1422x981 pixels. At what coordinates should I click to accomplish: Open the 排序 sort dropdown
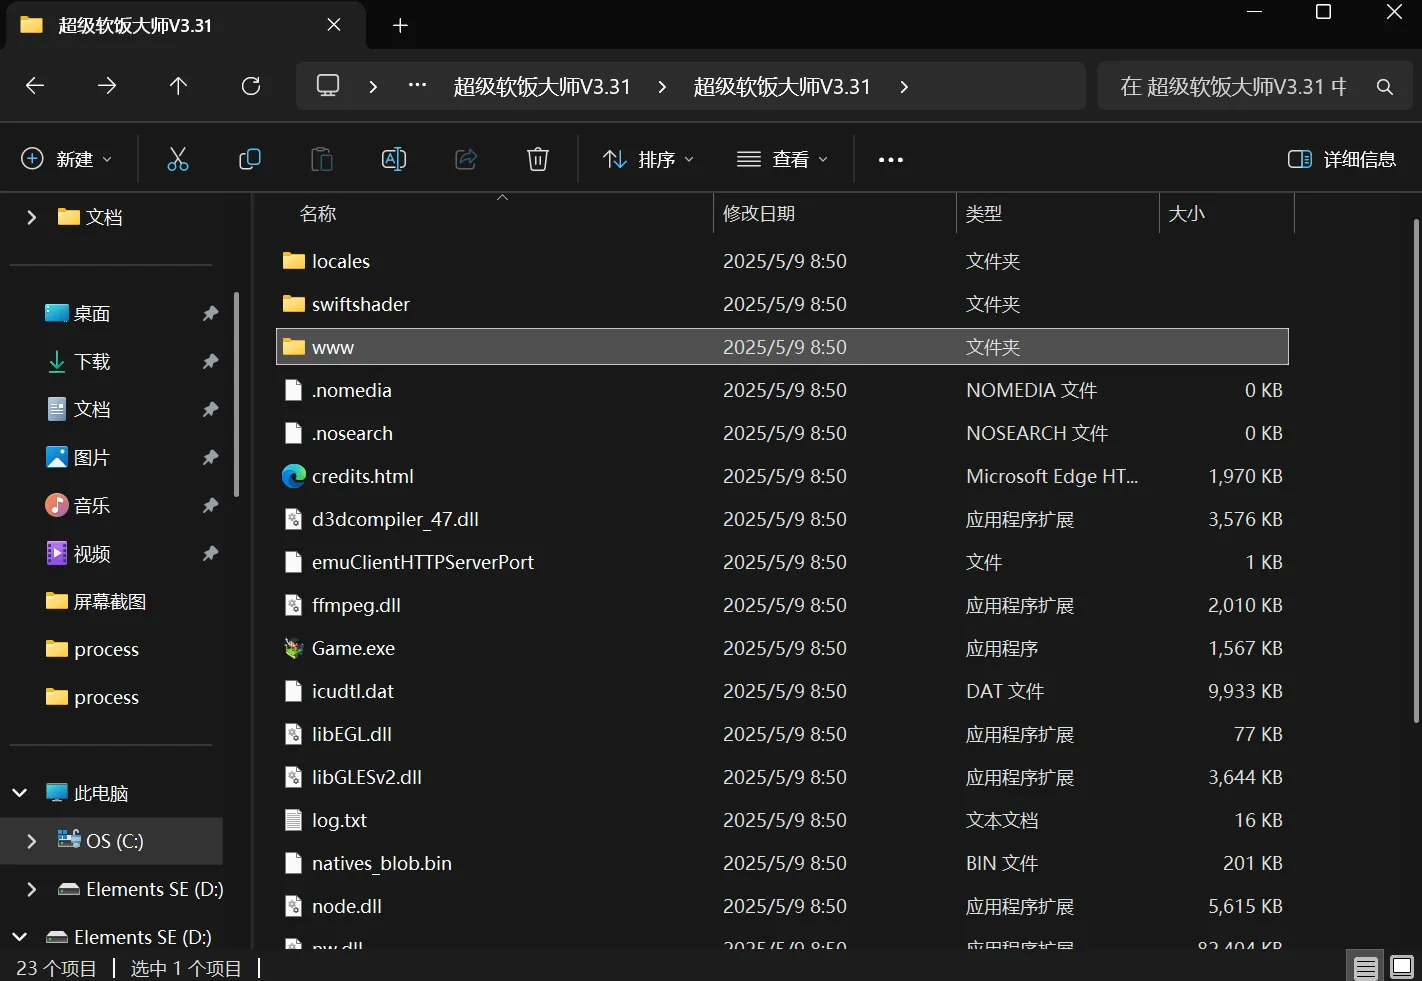648,159
